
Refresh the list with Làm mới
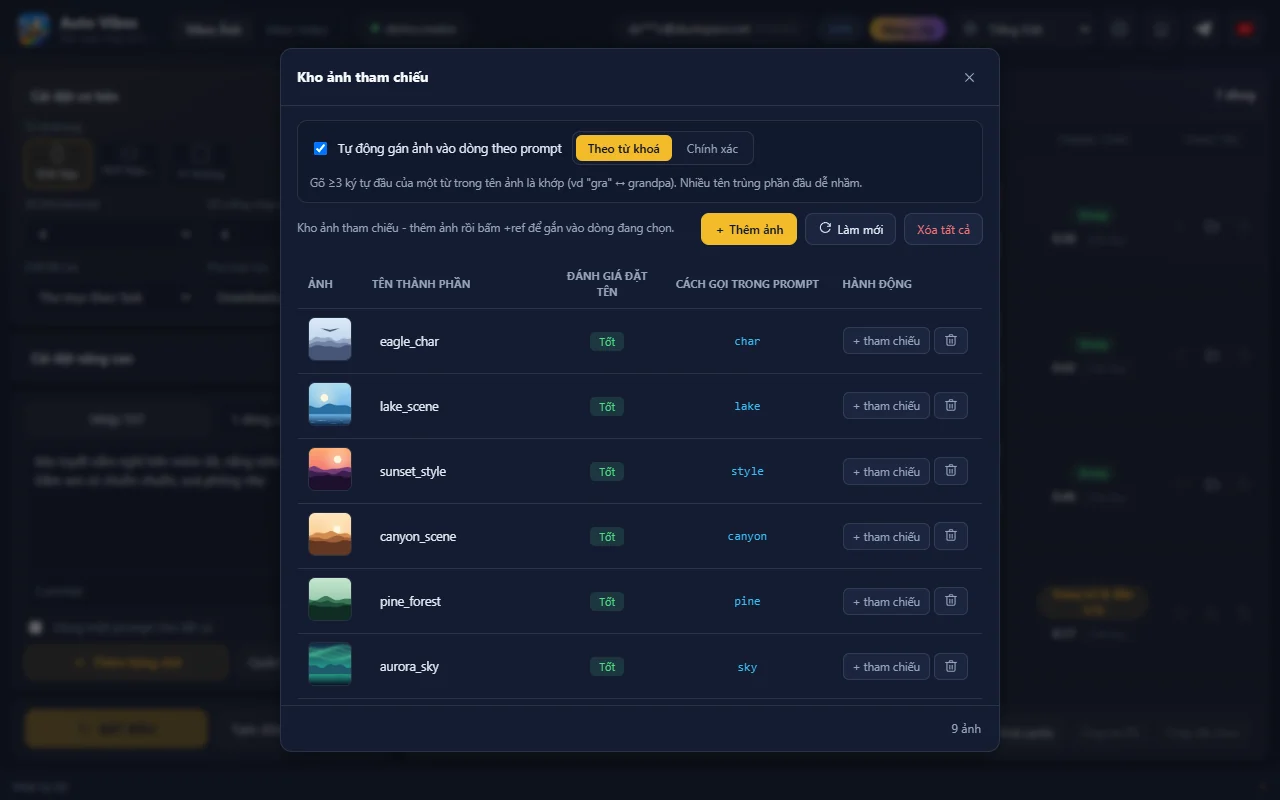pyautogui.click(x=850, y=229)
